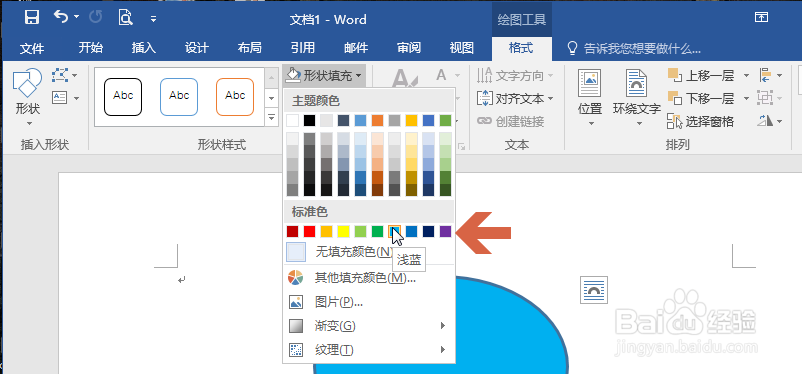Switch to the 插入 tab
This screenshot has height=374, width=802.
click(x=144, y=48)
